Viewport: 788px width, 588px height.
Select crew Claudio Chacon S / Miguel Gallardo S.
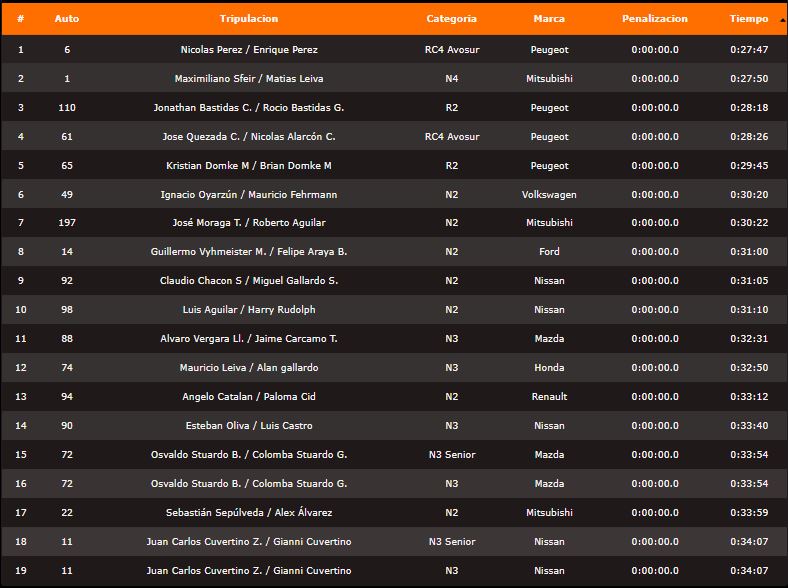coord(249,281)
